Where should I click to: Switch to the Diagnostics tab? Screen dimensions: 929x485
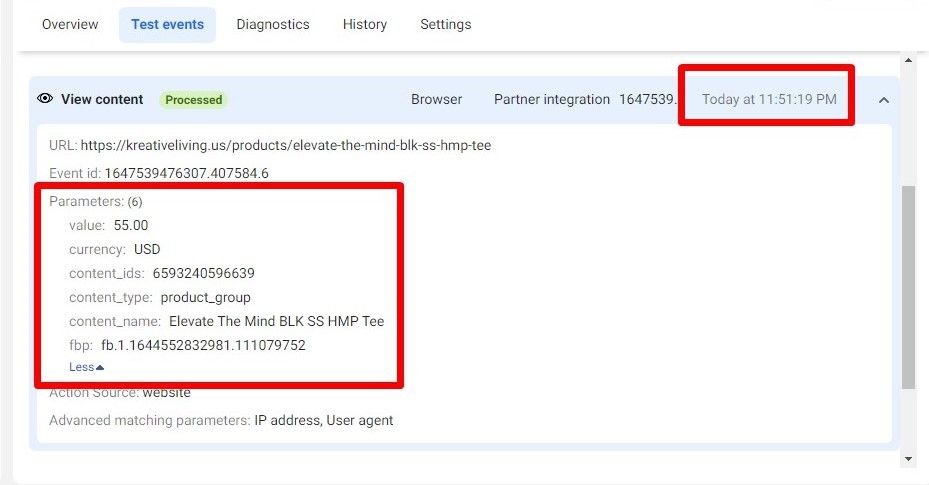tap(273, 24)
